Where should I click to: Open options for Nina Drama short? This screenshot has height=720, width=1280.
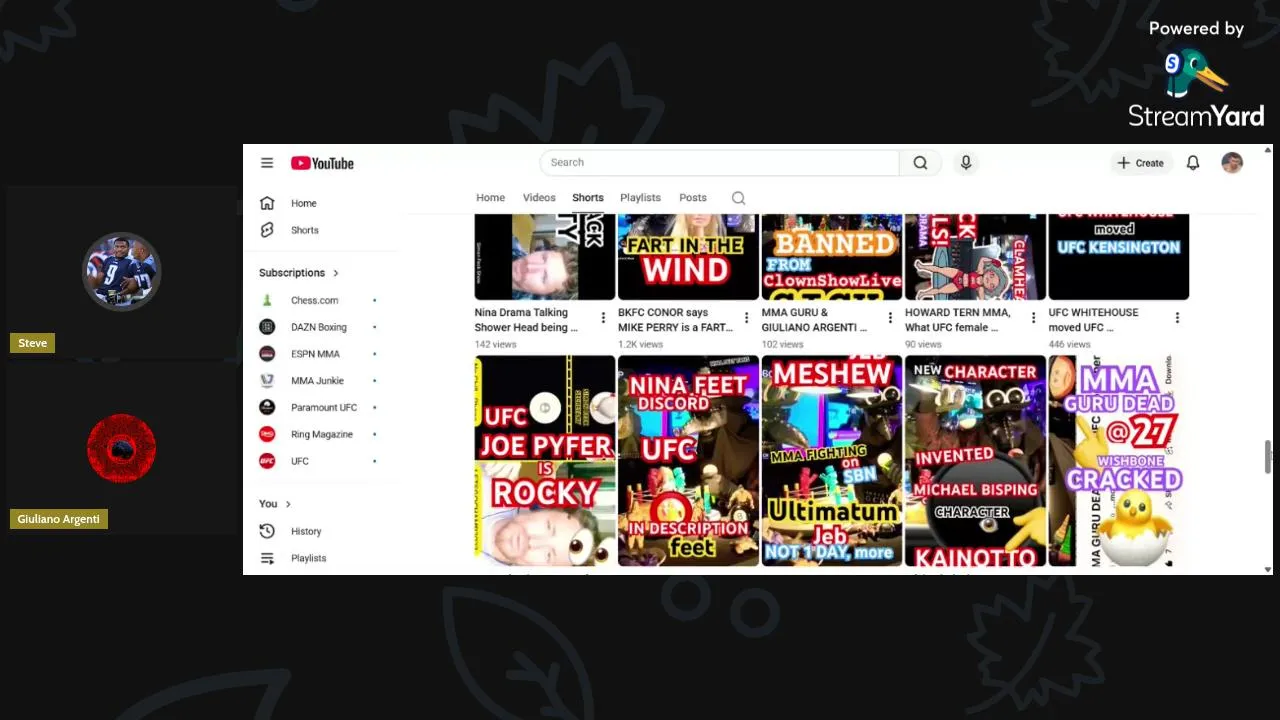pyautogui.click(x=603, y=318)
